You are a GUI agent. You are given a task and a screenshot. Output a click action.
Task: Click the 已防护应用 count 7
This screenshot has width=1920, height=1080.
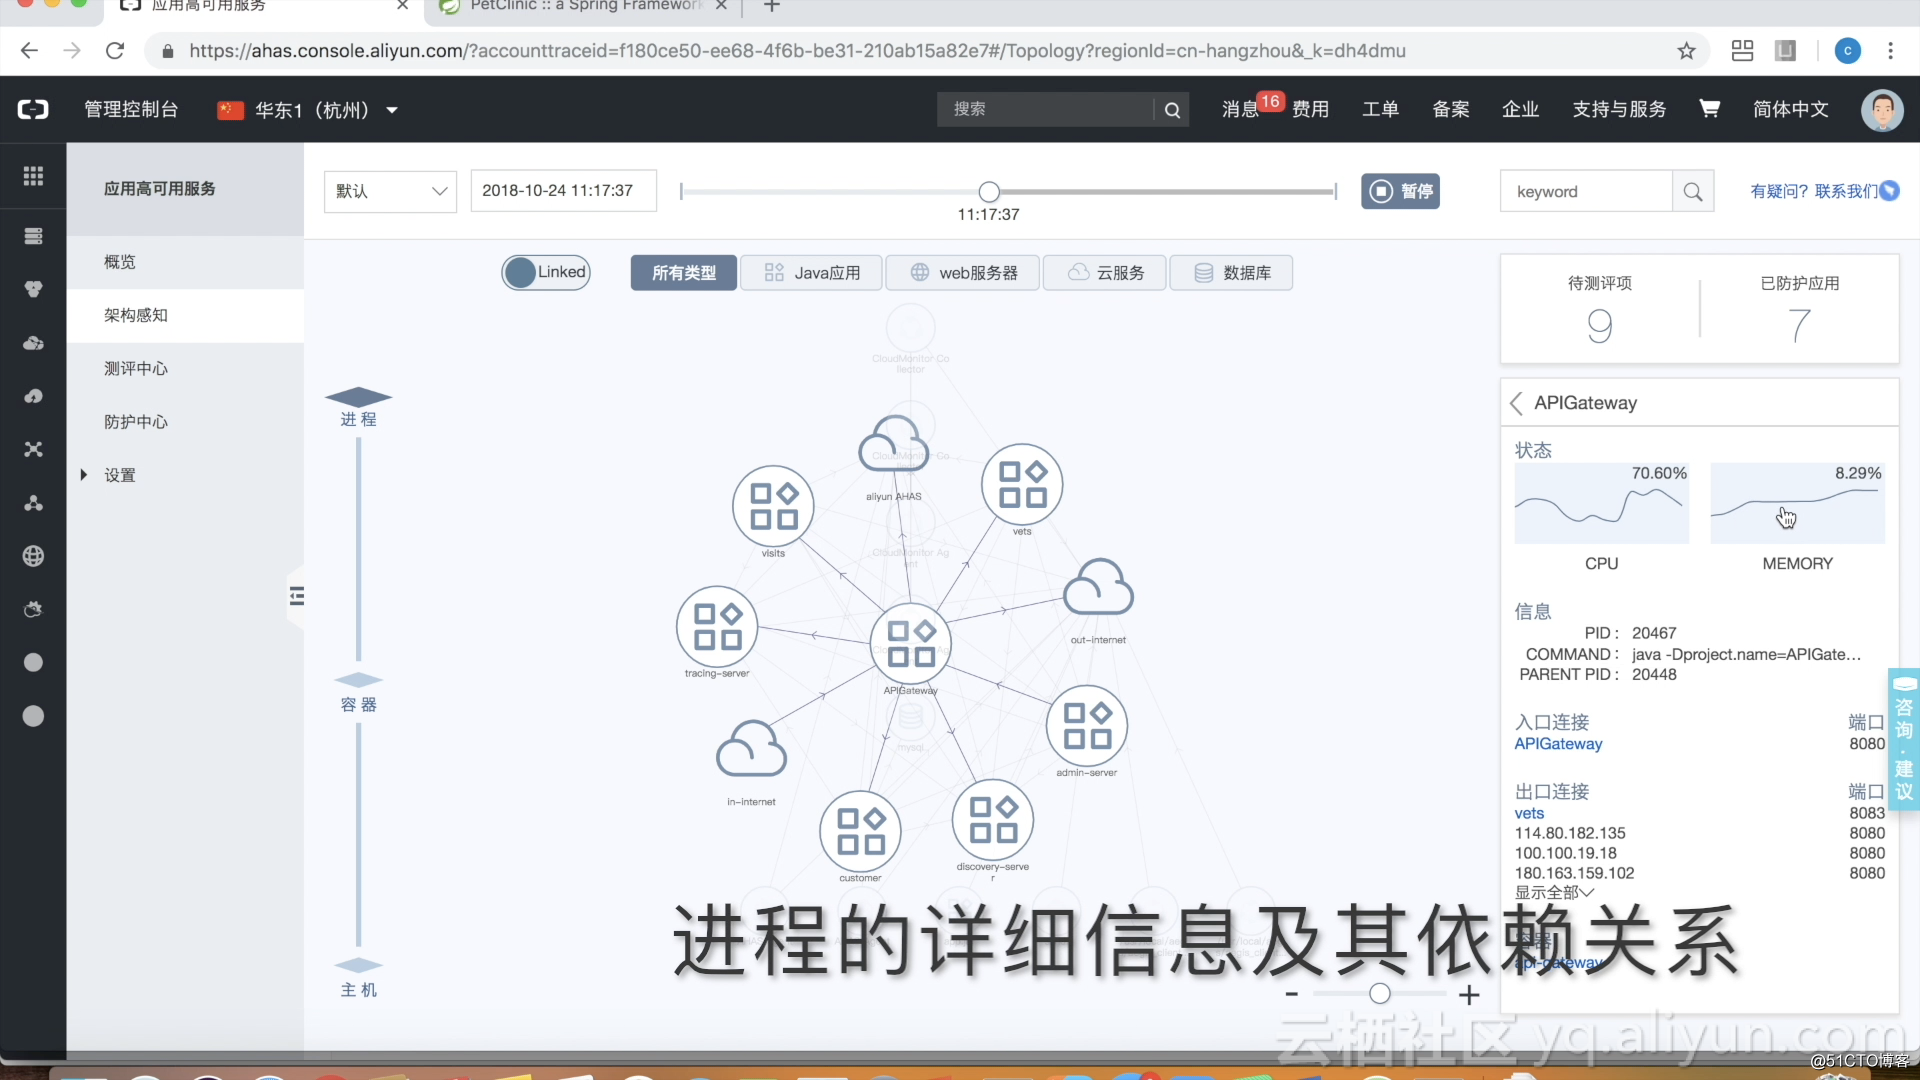pyautogui.click(x=1799, y=326)
